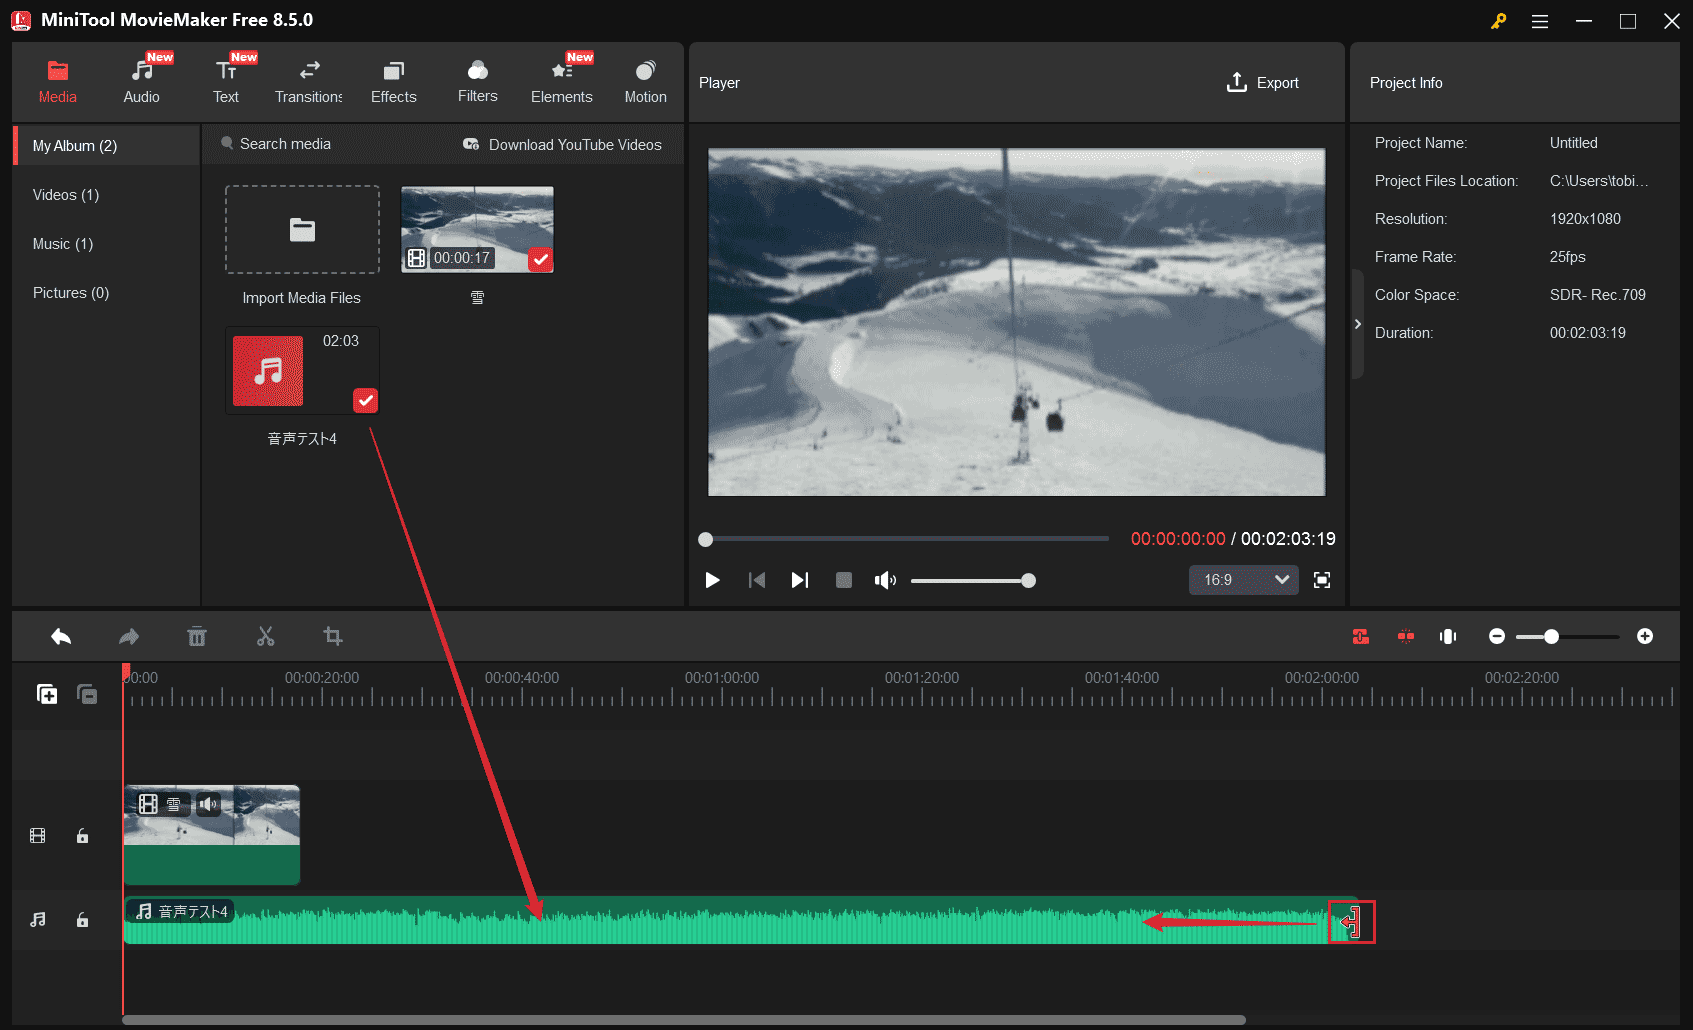Select the Media panel icon
This screenshot has width=1693, height=1030.
tap(57, 80)
